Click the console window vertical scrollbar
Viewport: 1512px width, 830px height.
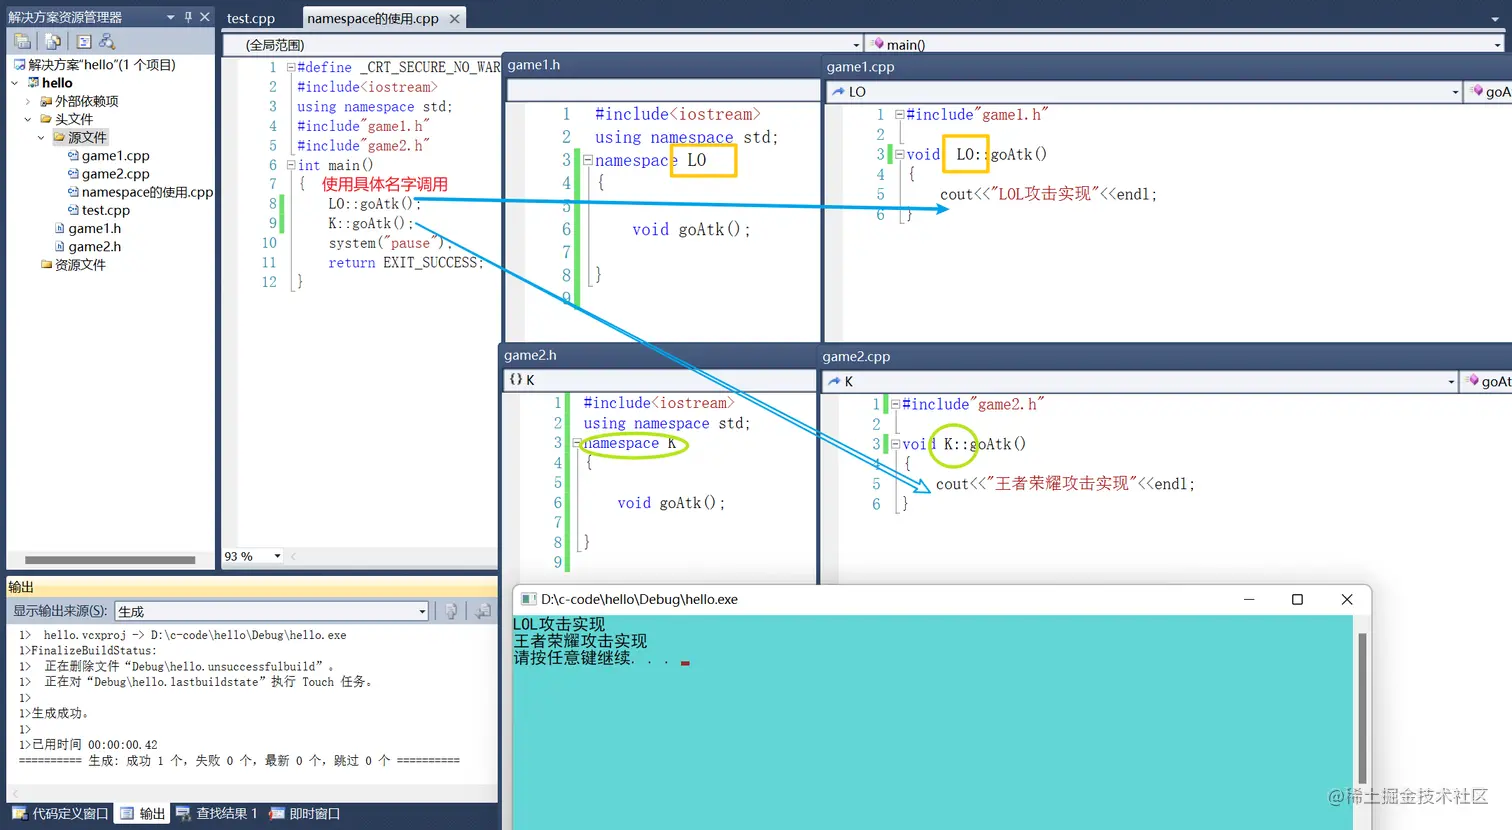1362,708
